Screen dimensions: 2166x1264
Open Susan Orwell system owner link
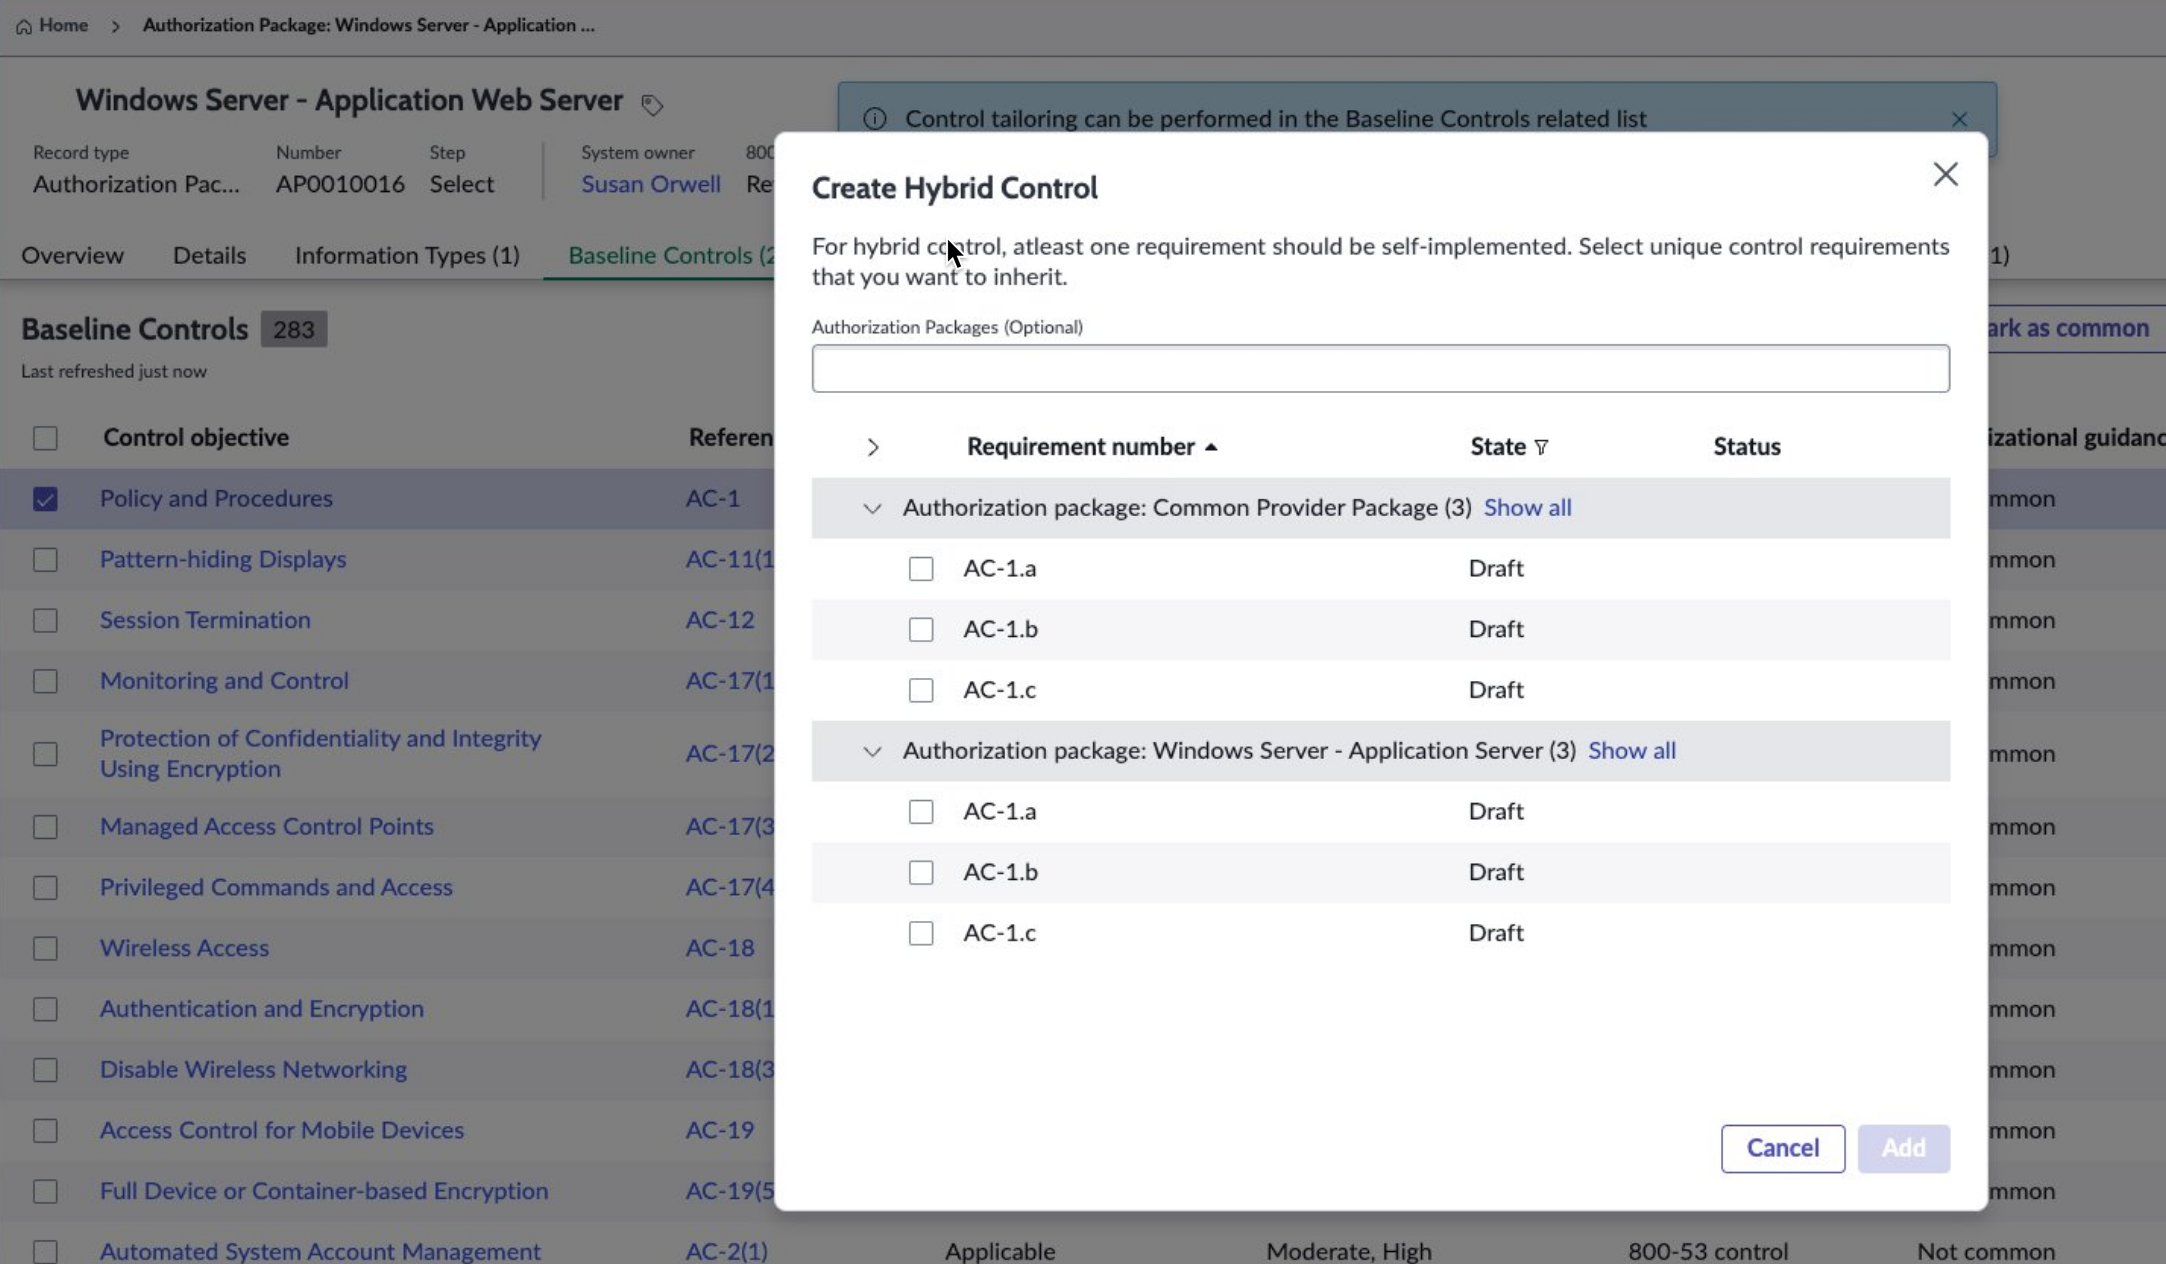[651, 184]
